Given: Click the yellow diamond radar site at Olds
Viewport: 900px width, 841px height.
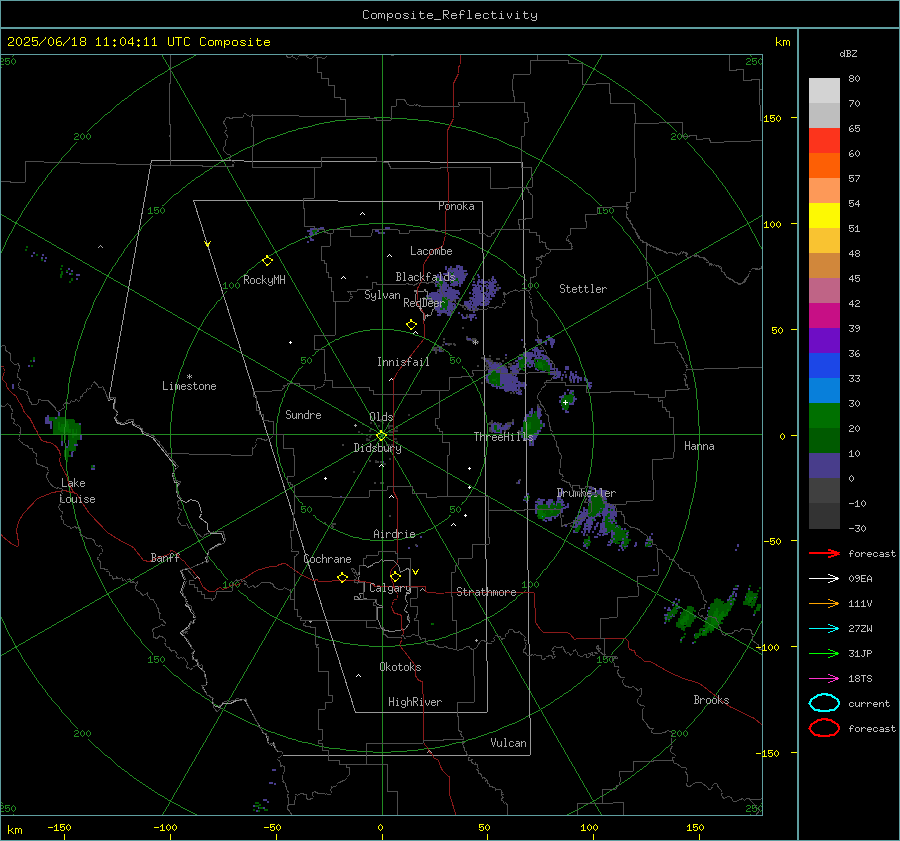Looking at the screenshot, I should pyautogui.click(x=382, y=436).
